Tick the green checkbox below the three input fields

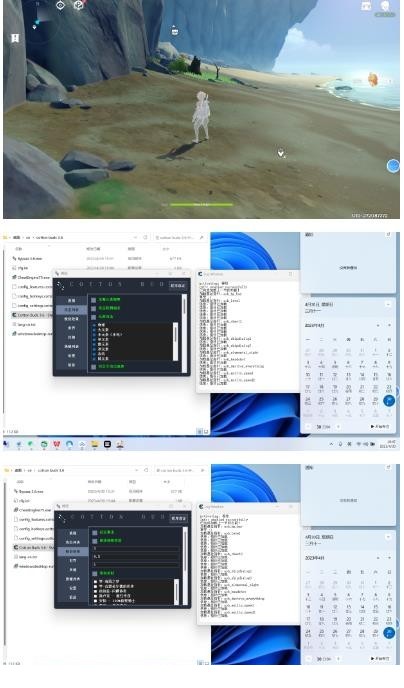tap(94, 573)
